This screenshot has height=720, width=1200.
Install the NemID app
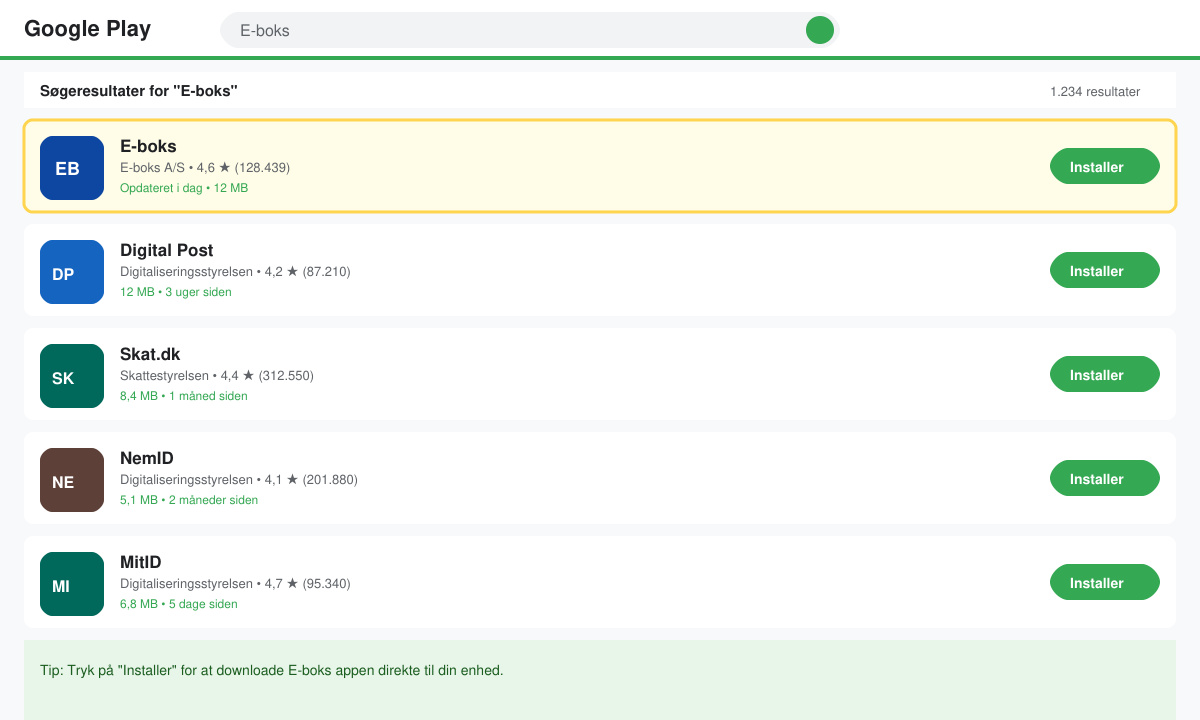tap(1105, 478)
